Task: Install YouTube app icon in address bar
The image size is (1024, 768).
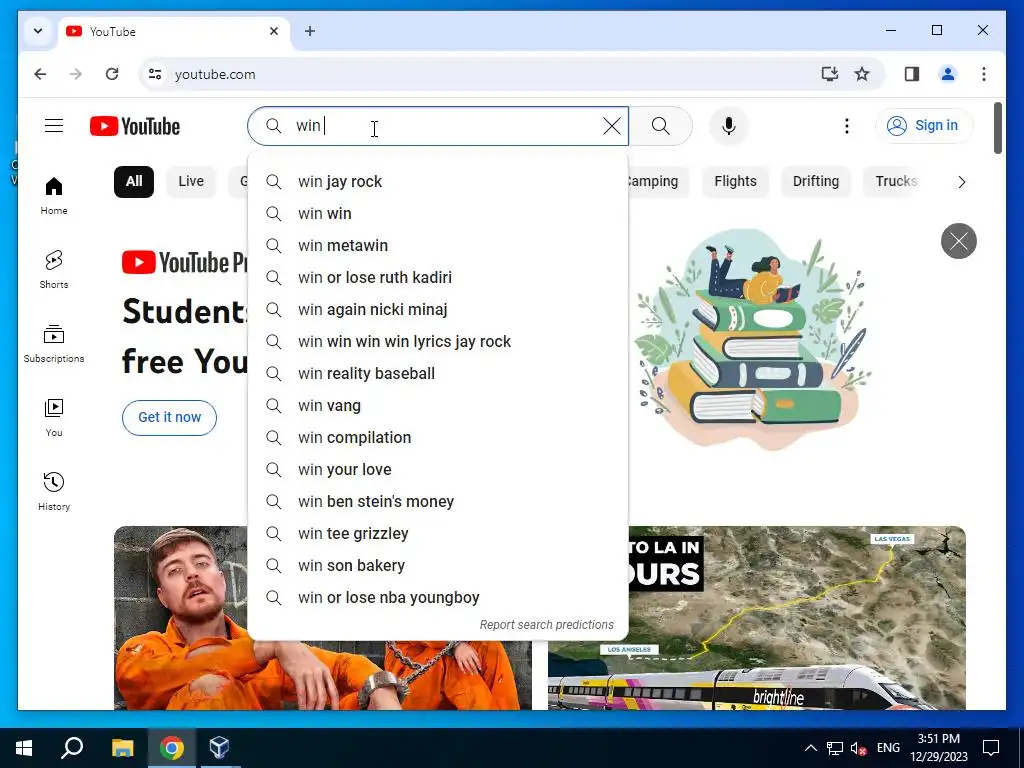Action: pos(829,74)
